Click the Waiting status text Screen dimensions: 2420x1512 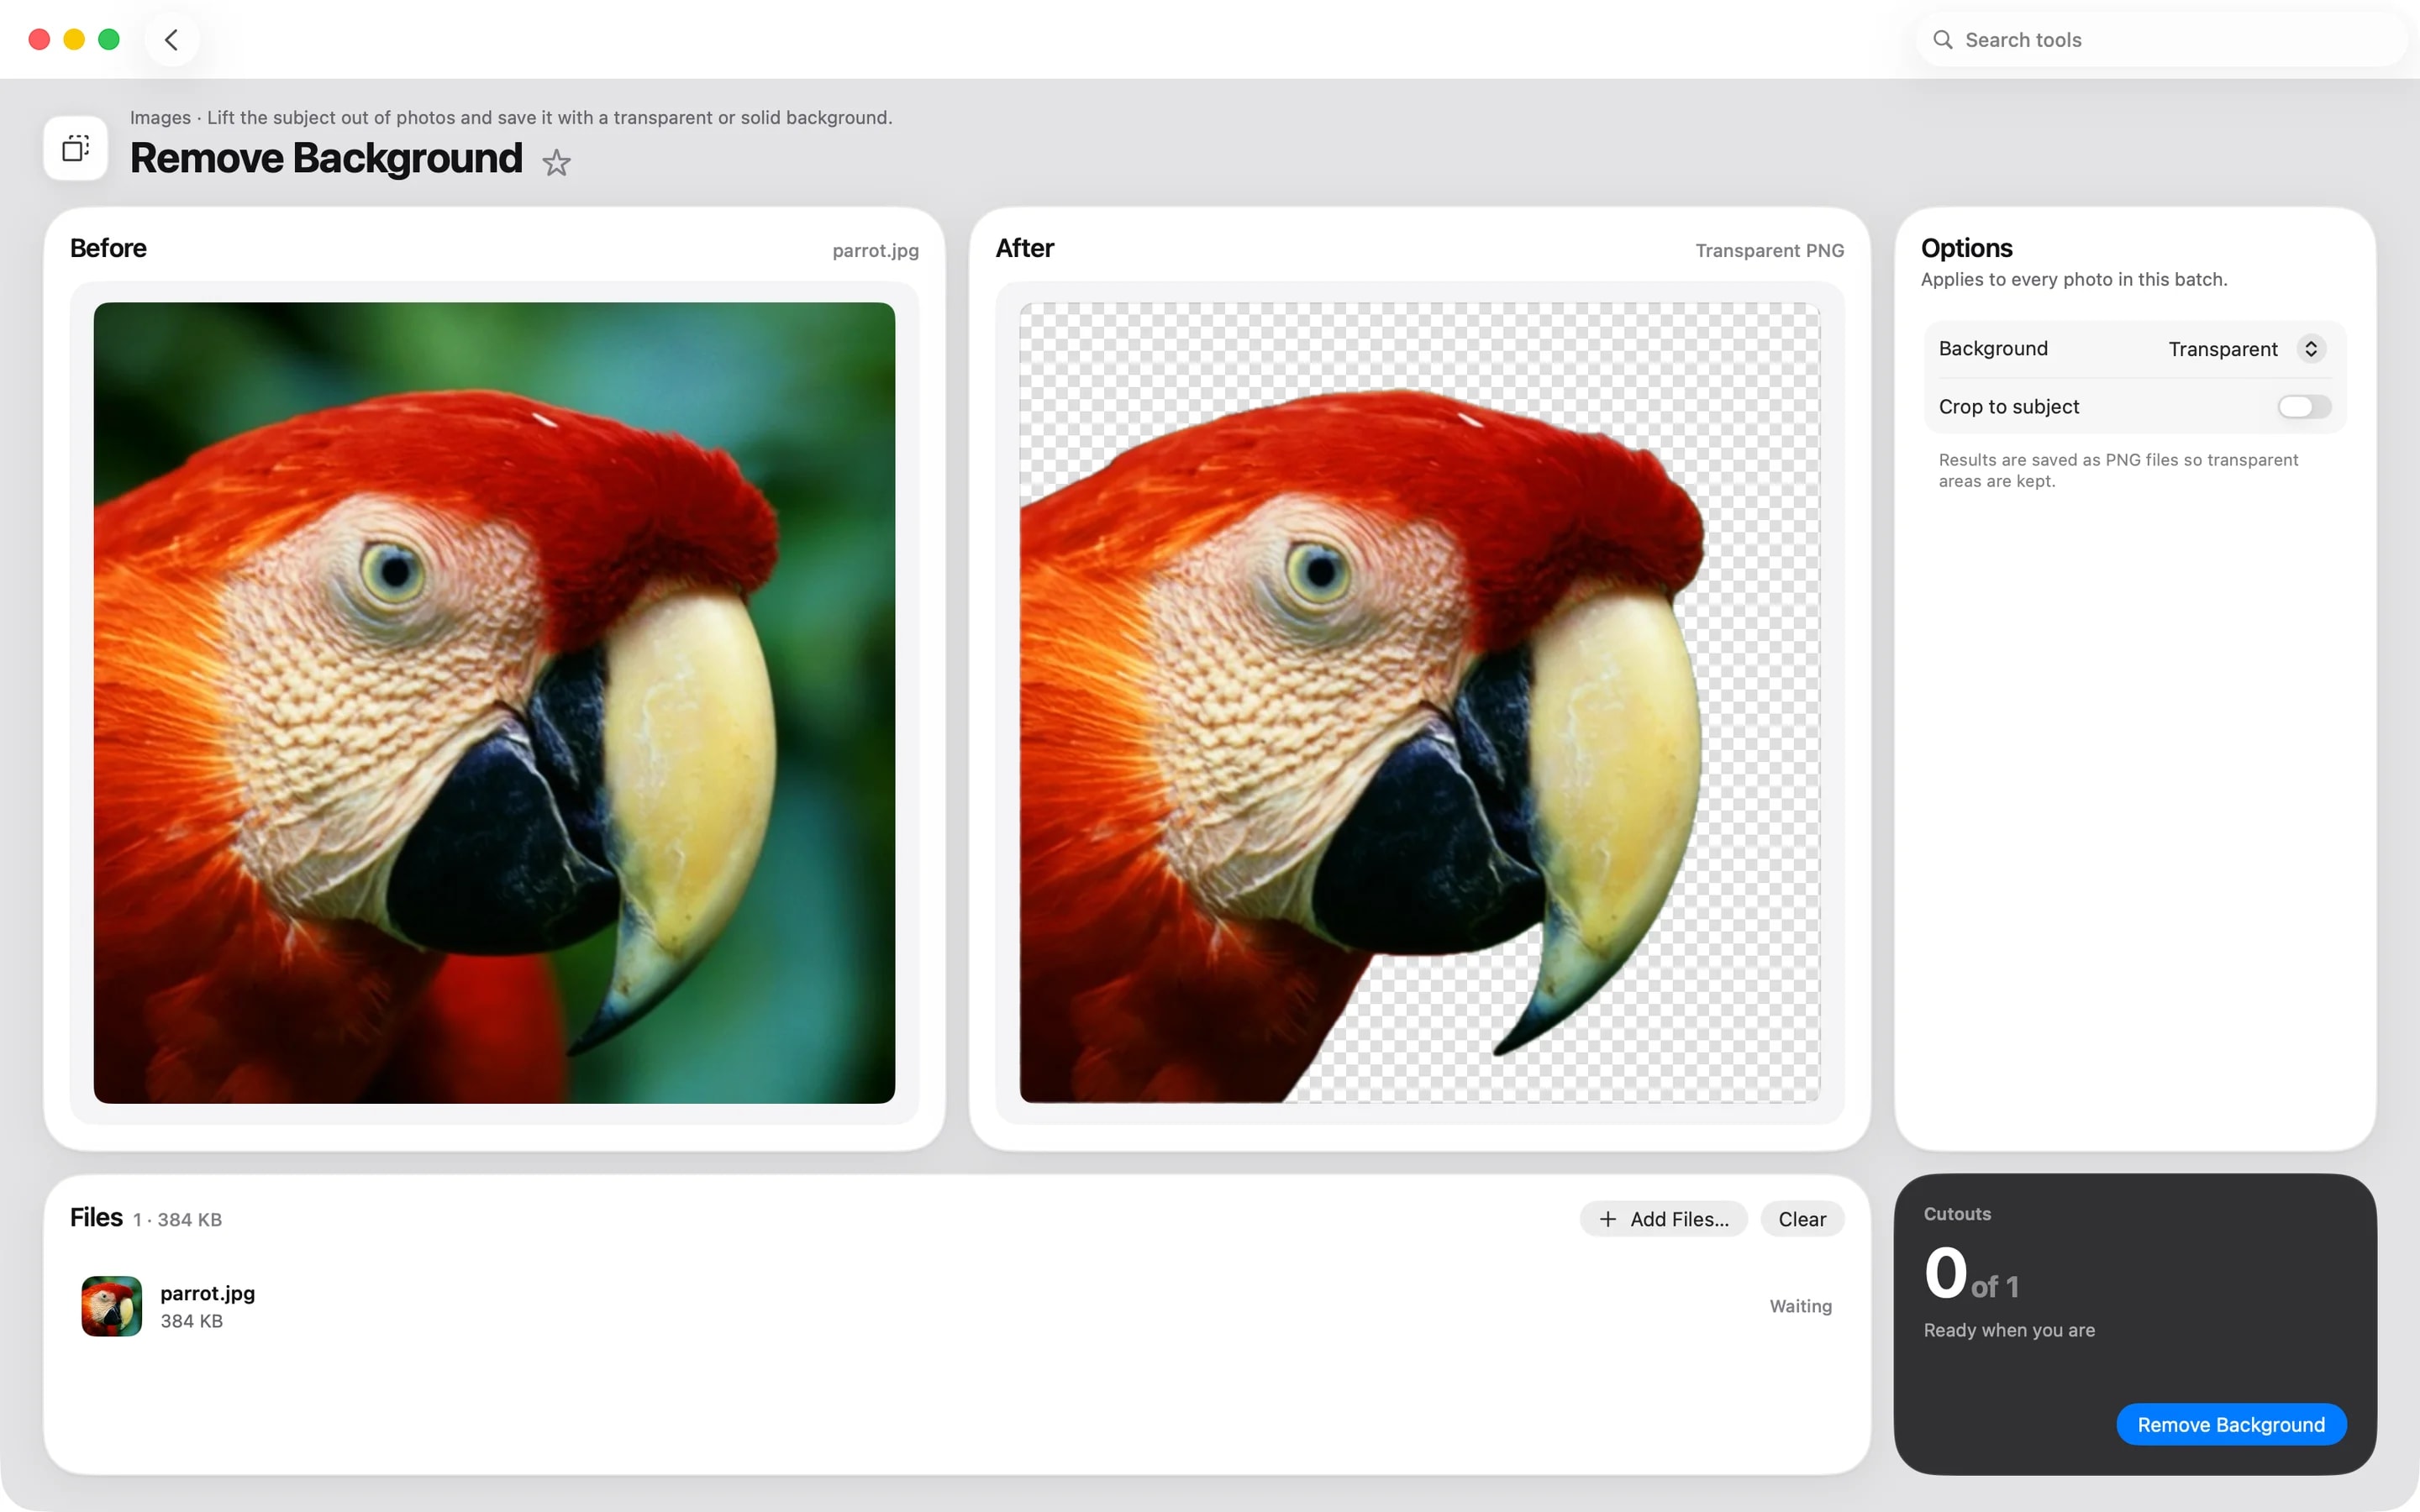(x=1800, y=1306)
